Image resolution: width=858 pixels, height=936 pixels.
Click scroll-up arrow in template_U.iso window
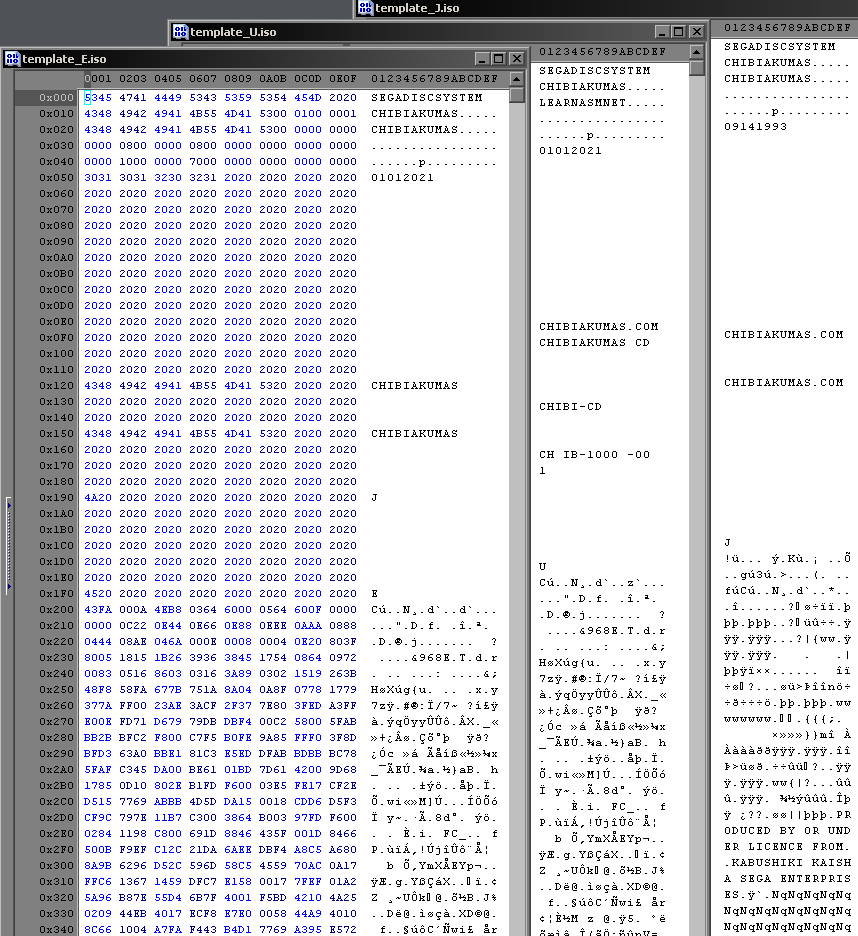pyautogui.click(x=696, y=52)
